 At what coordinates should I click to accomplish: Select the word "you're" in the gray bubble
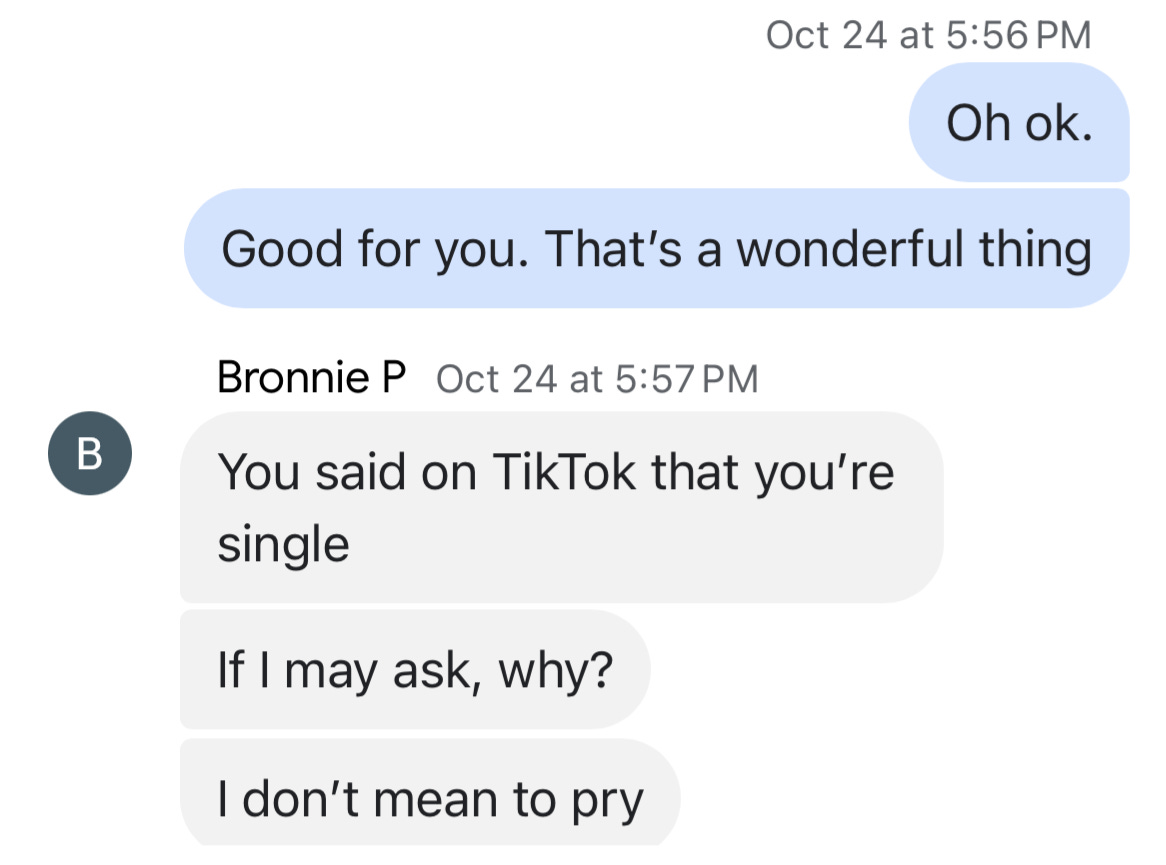coord(825,474)
